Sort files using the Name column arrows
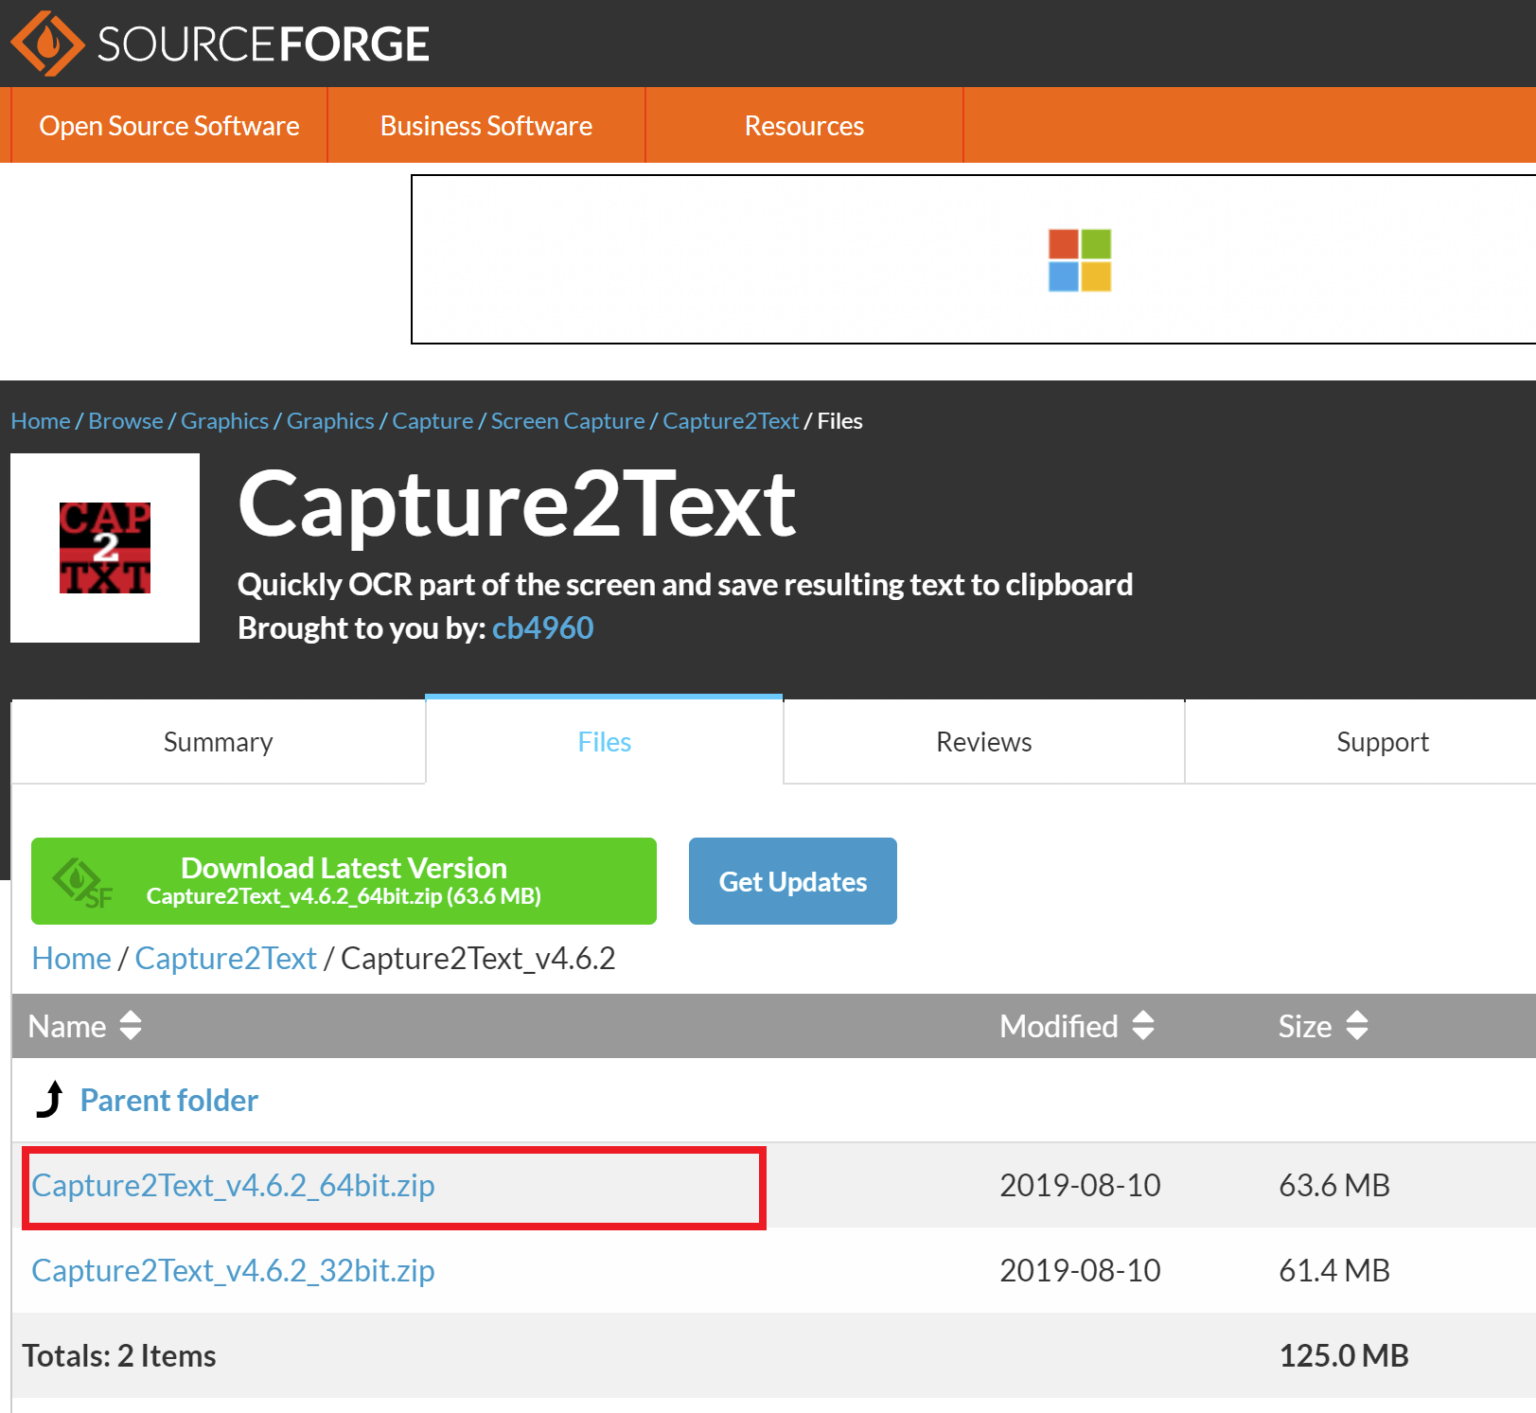Screen dimensions: 1536x1413 click(x=130, y=1026)
